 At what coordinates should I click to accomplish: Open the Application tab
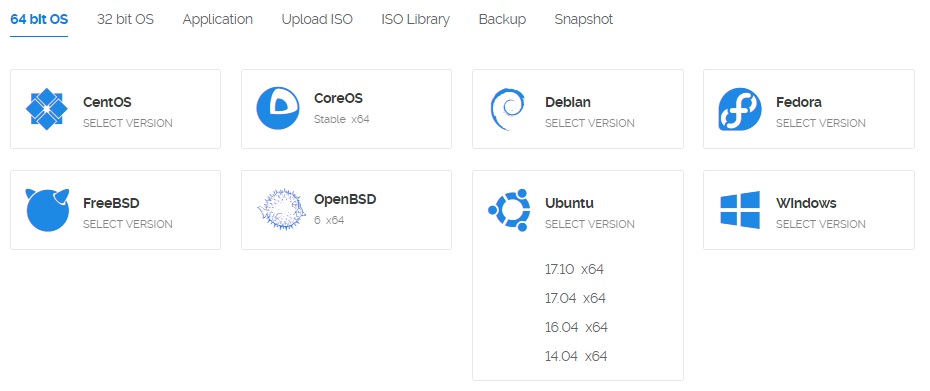pyautogui.click(x=218, y=19)
